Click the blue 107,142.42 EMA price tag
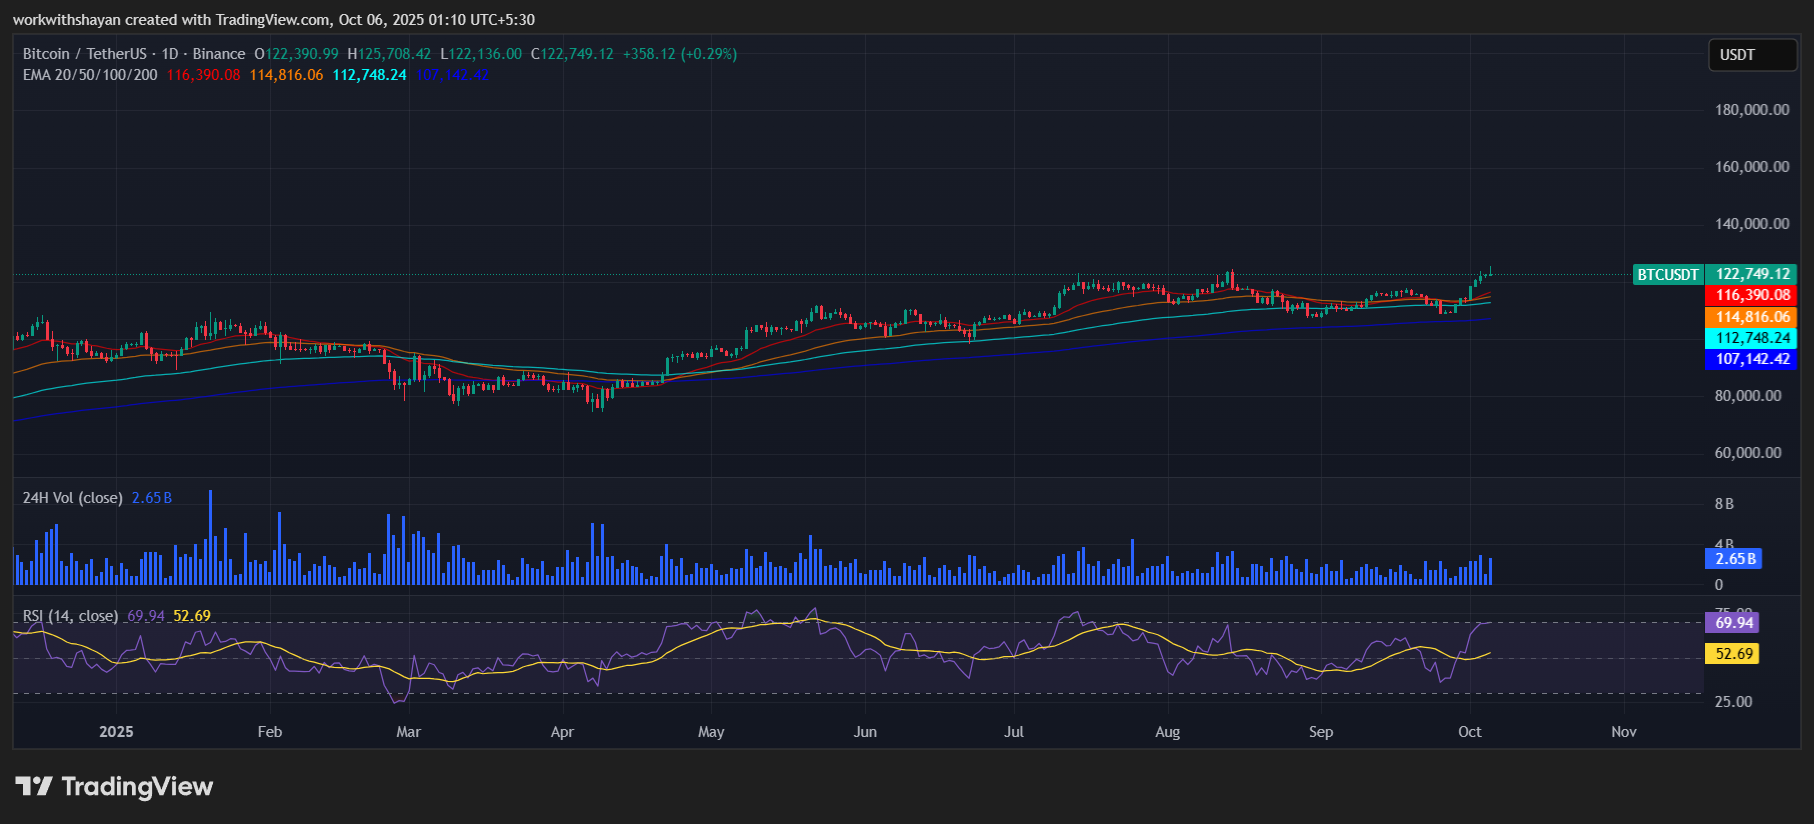Screen dimensions: 1814x824 click(x=1752, y=359)
